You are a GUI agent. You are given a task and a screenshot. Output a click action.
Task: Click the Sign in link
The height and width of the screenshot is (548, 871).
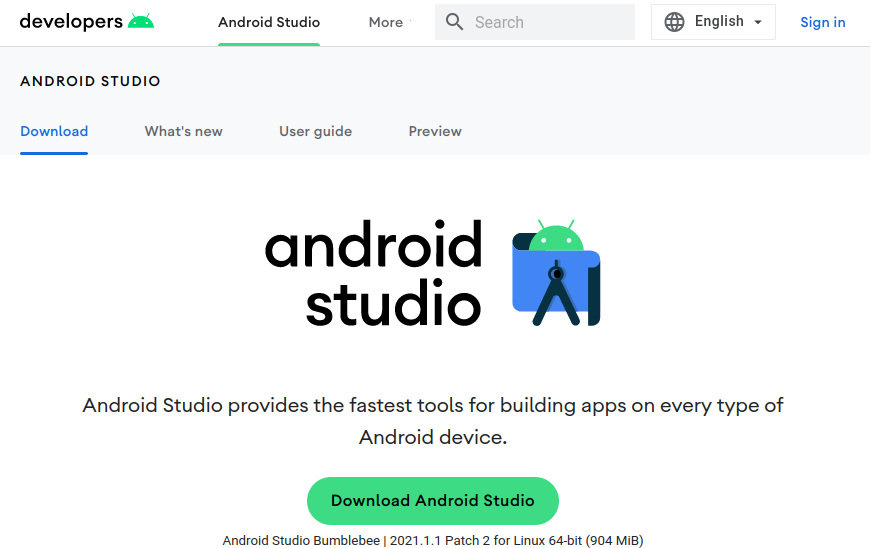point(823,22)
